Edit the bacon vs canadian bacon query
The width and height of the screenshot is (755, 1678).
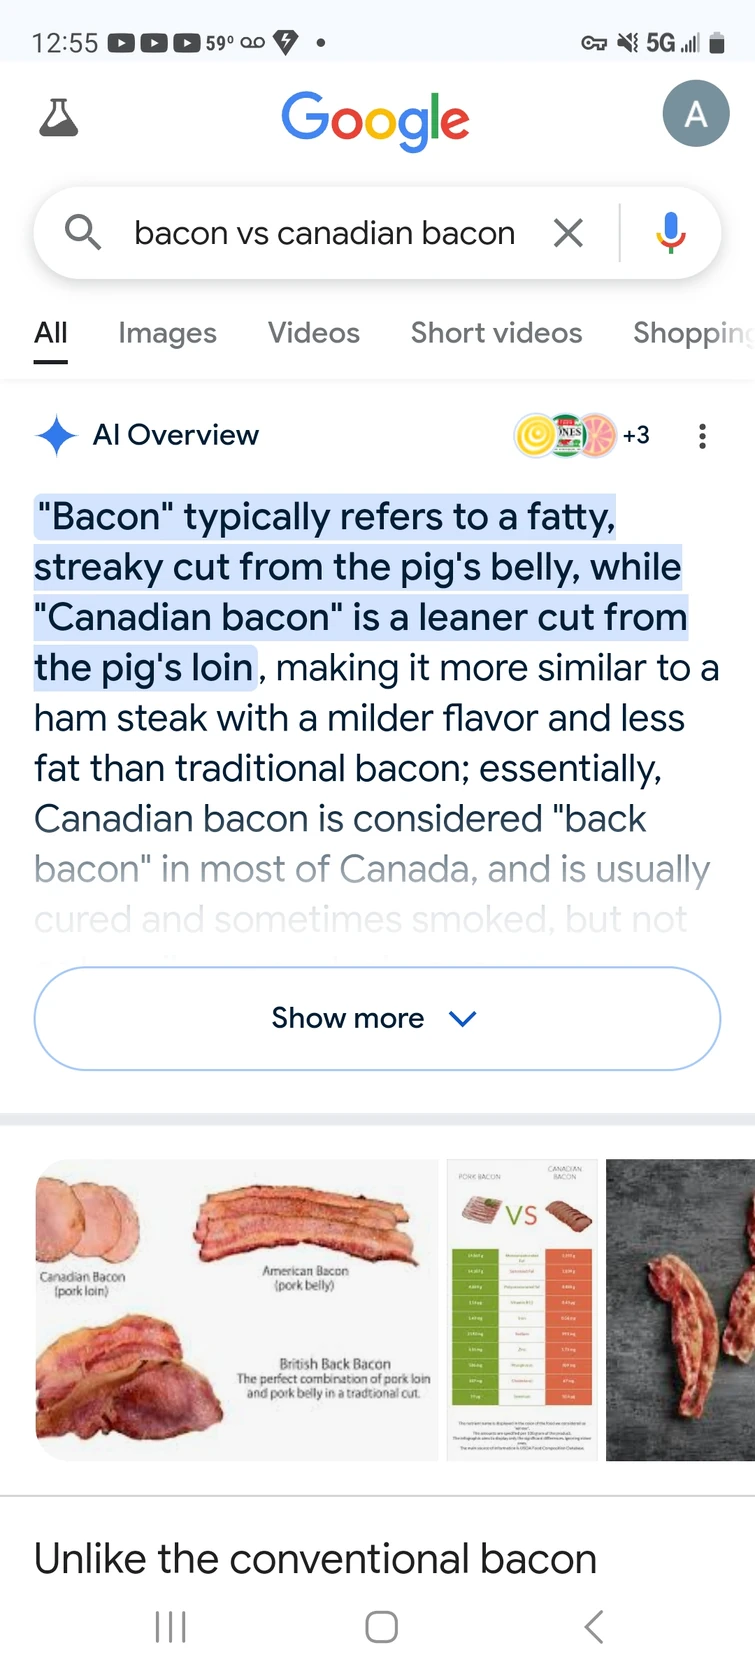325,233
